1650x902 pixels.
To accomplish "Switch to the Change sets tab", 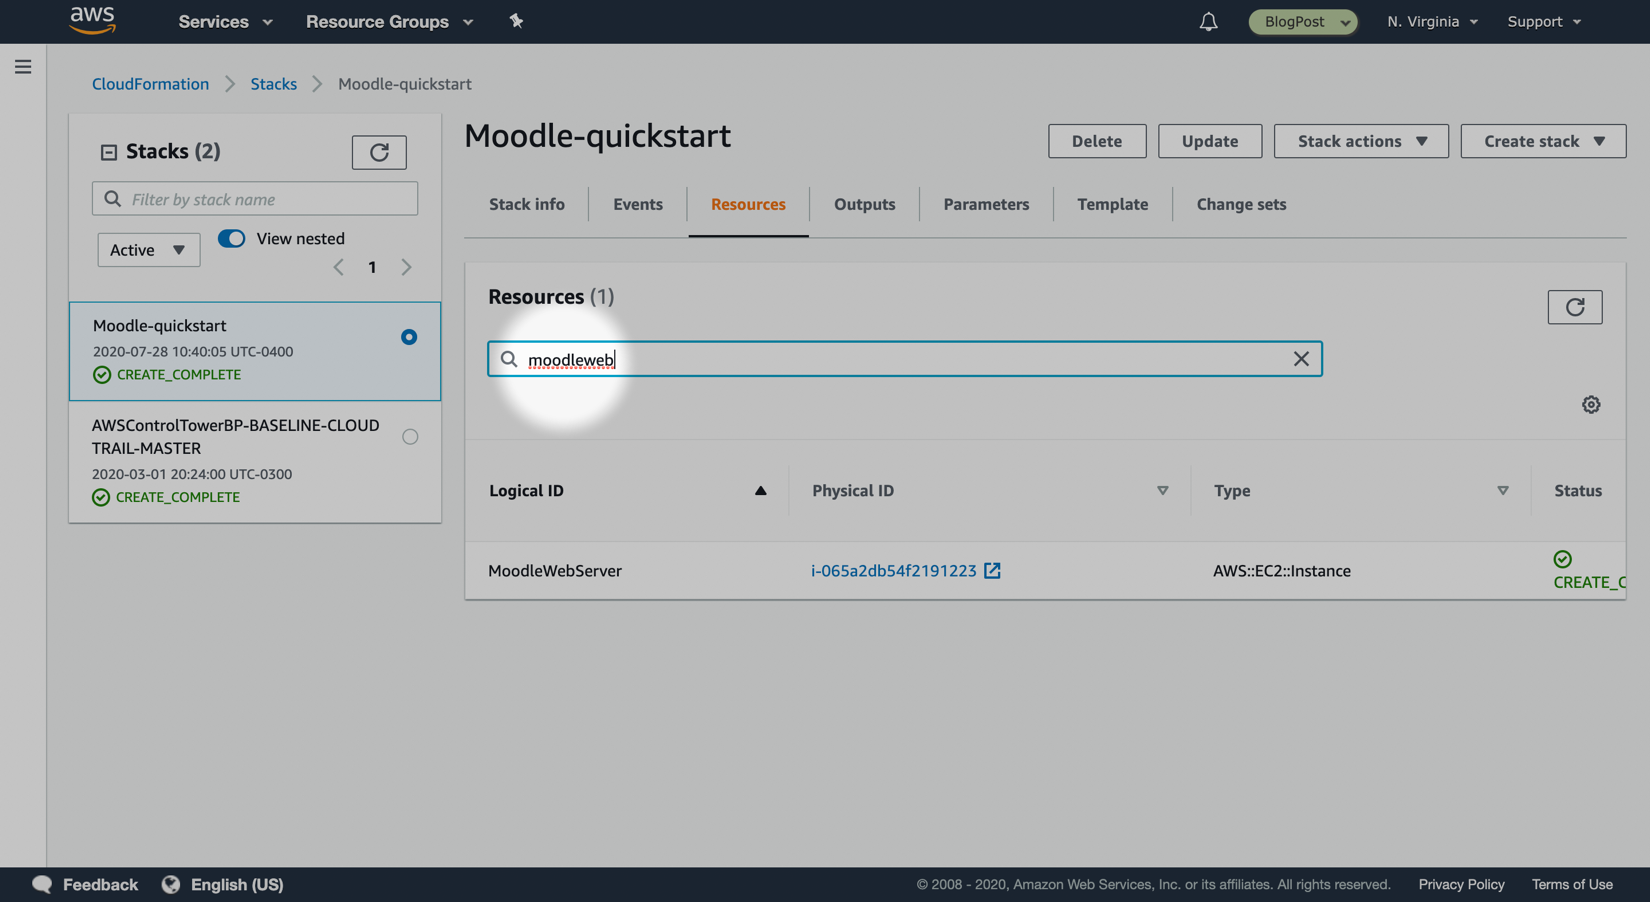I will pyautogui.click(x=1241, y=204).
